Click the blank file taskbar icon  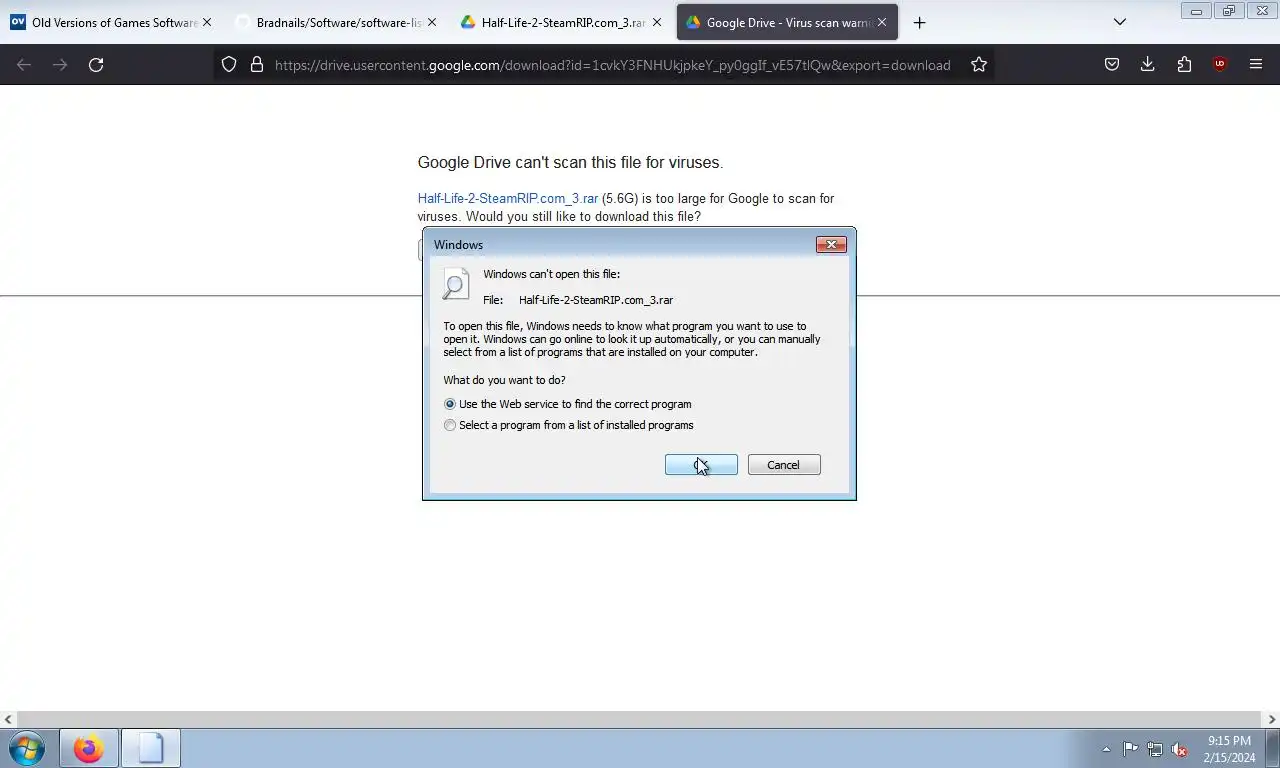click(x=151, y=748)
